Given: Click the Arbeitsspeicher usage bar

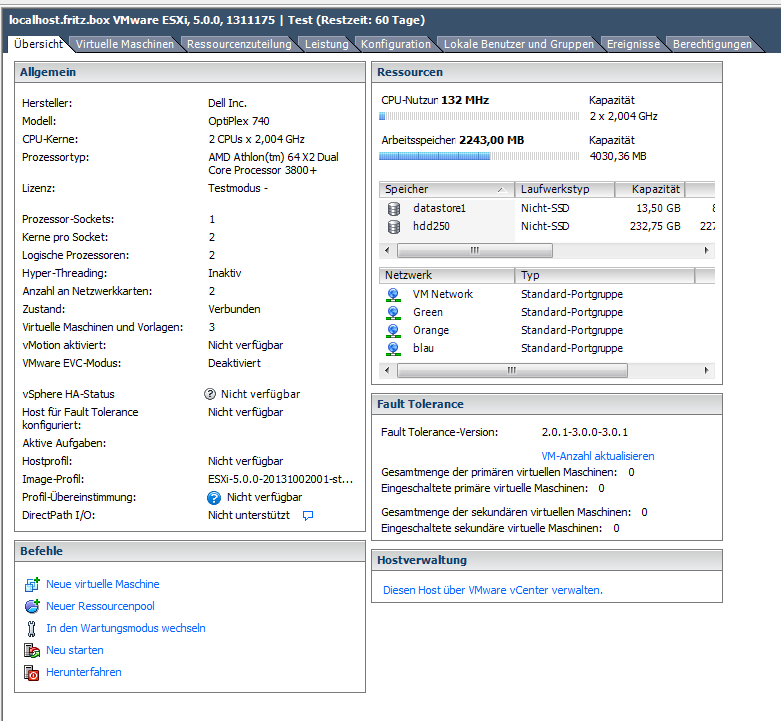Looking at the screenshot, I should [479, 156].
